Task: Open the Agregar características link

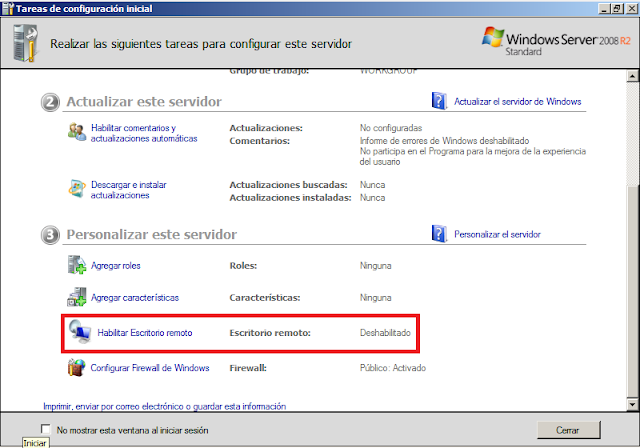Action: point(135,298)
